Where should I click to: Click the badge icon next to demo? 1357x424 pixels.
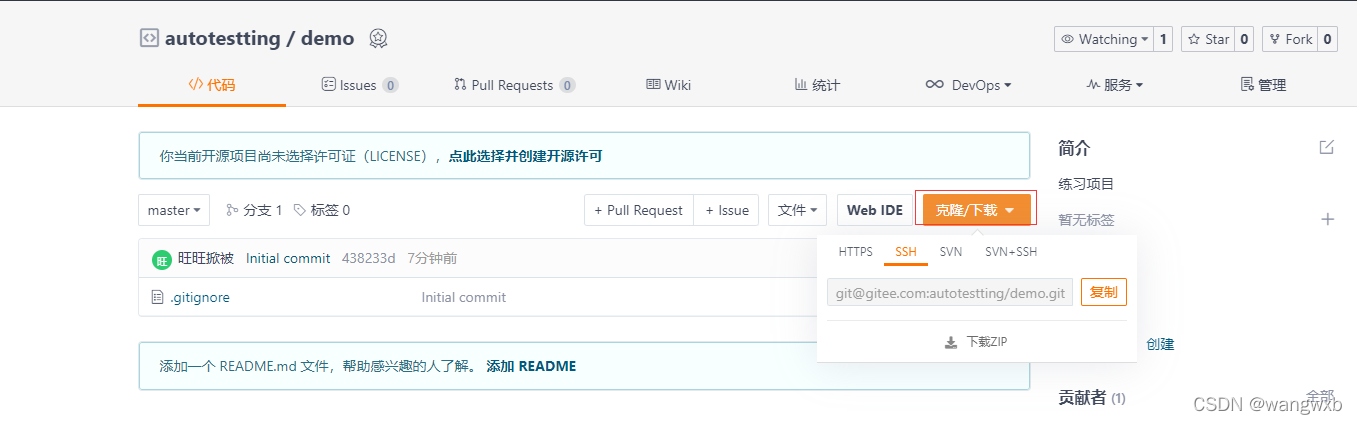(378, 39)
